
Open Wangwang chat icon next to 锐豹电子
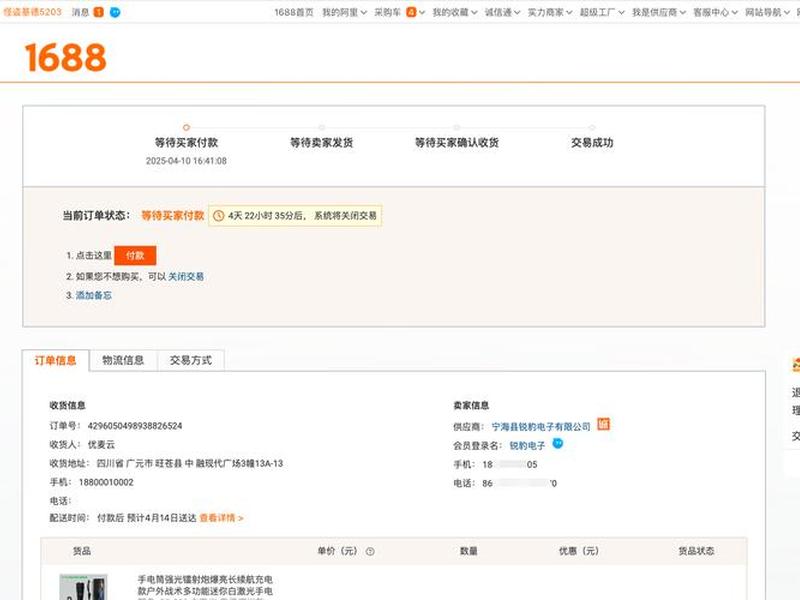(x=558, y=443)
